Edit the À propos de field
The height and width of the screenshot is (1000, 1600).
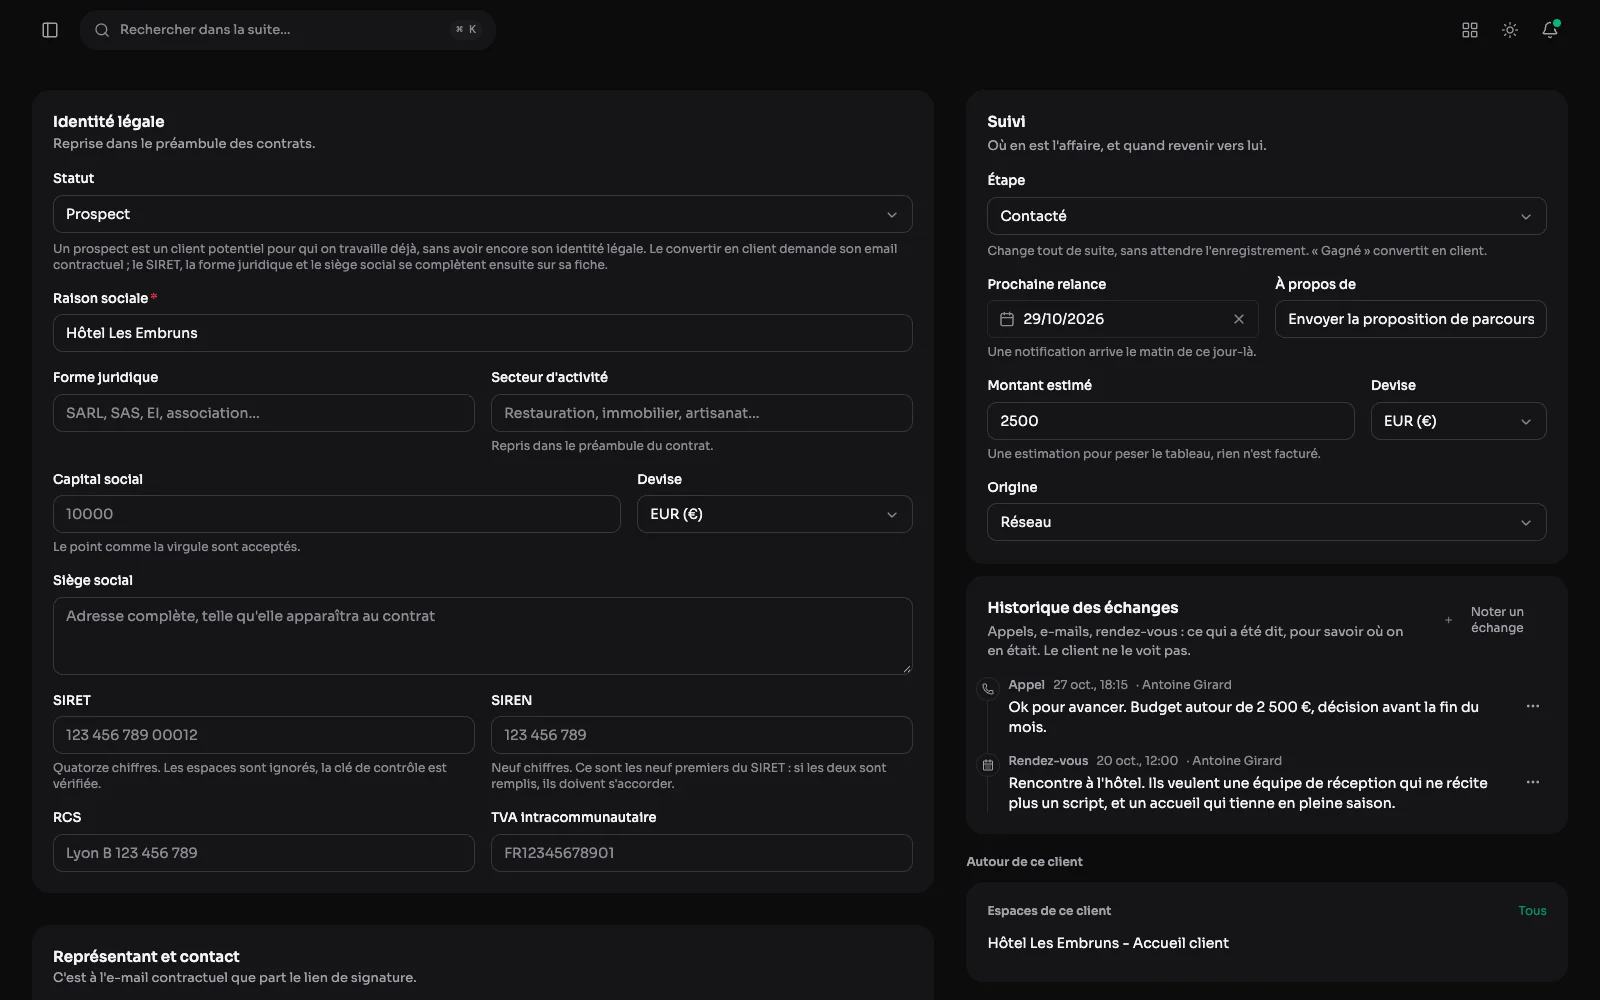(1411, 319)
